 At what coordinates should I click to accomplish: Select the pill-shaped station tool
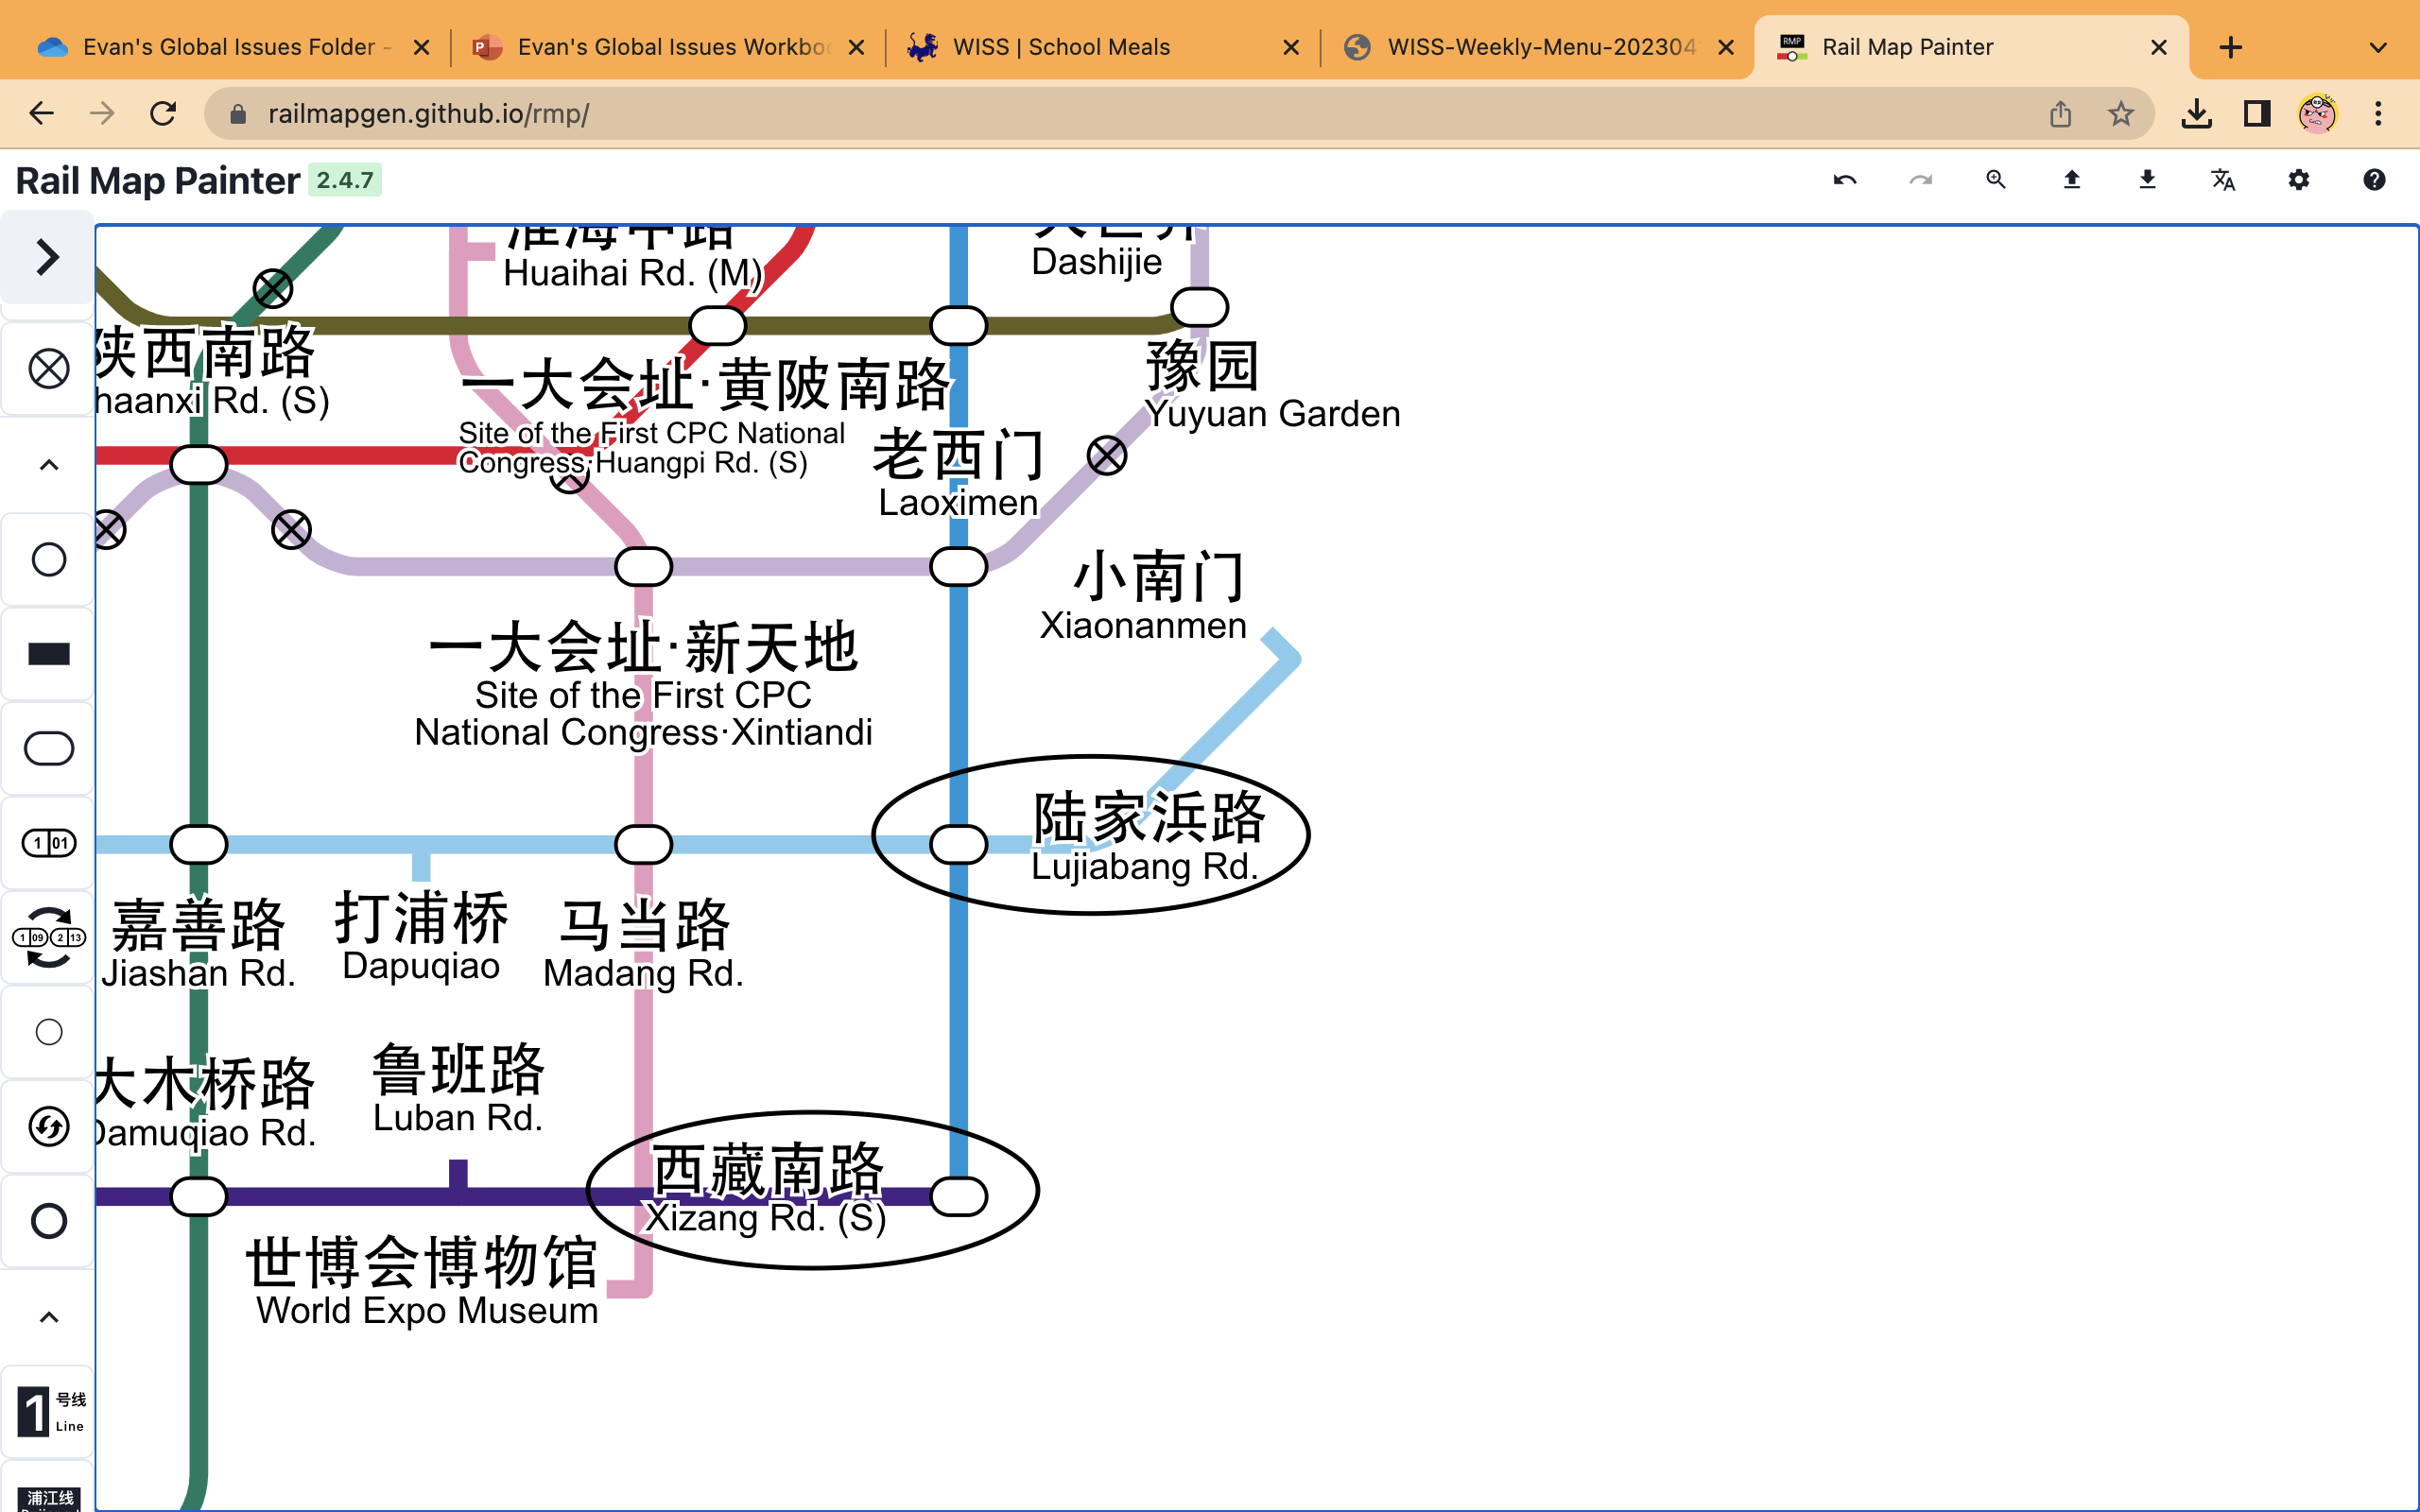47,748
